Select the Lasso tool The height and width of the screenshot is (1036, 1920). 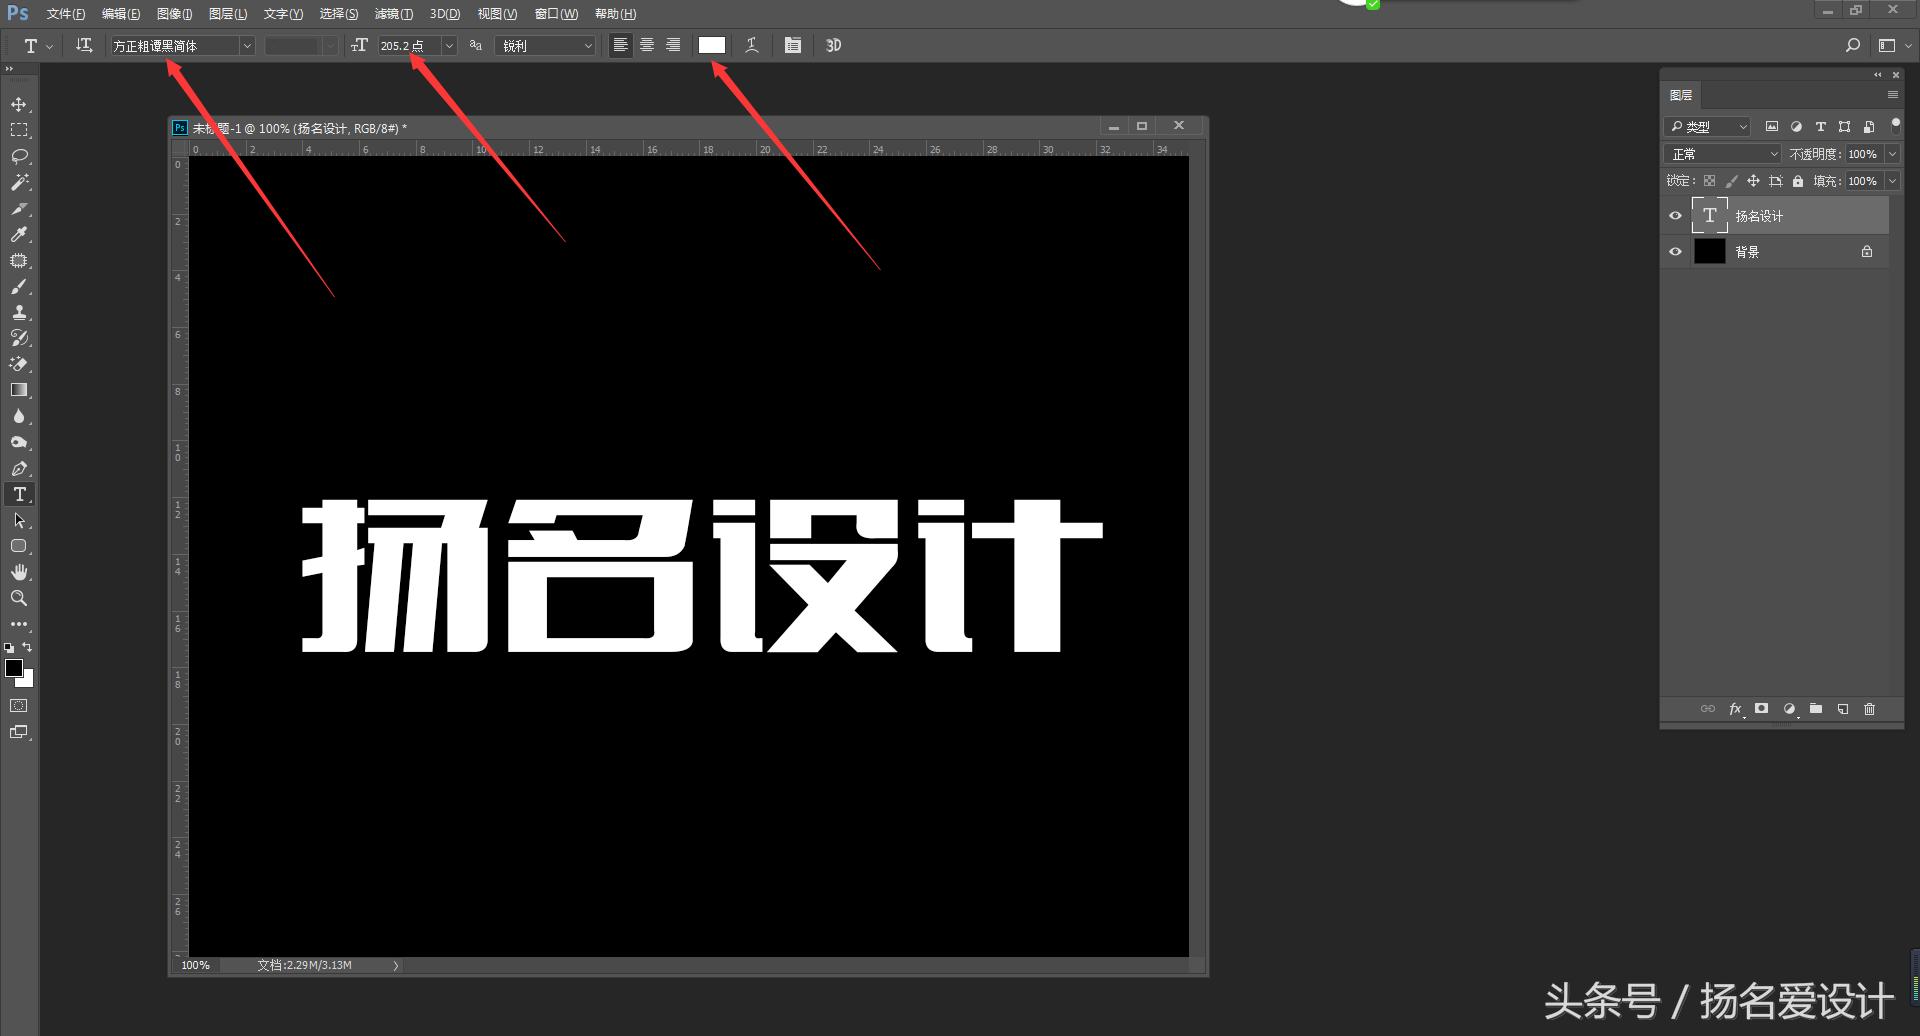pyautogui.click(x=20, y=156)
